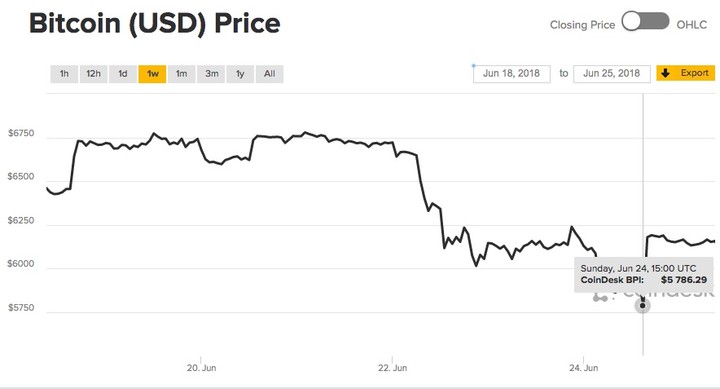Select the 12h time range
This screenshot has width=720, height=389.
point(93,74)
